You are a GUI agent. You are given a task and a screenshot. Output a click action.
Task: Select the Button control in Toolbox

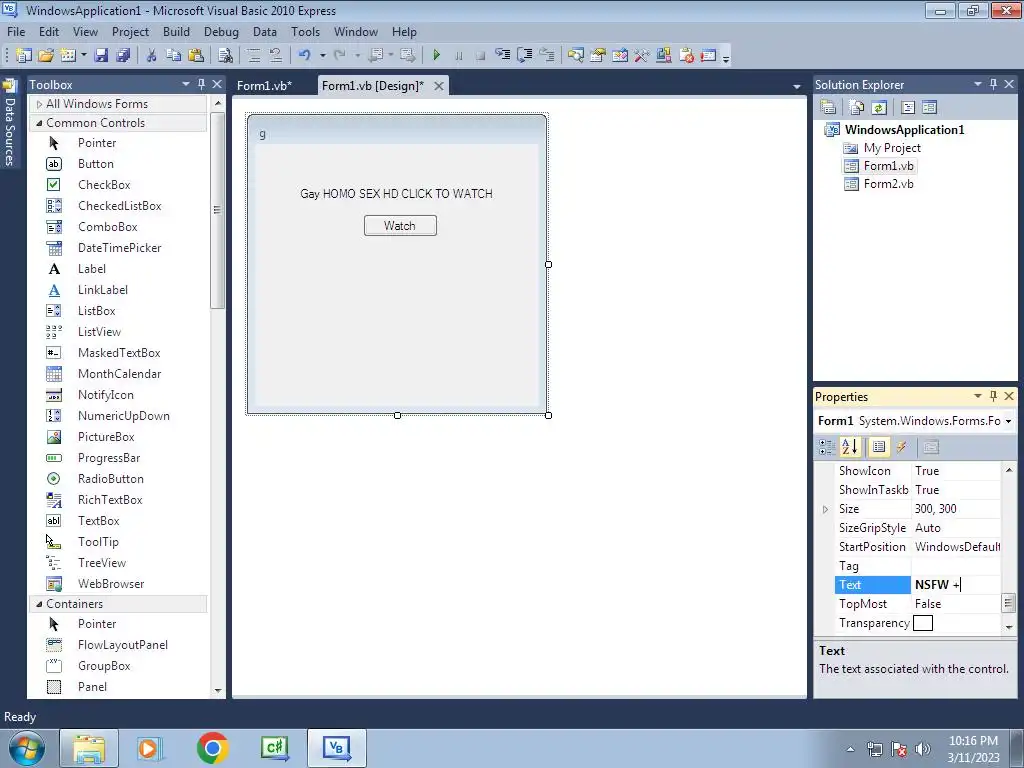(x=96, y=164)
